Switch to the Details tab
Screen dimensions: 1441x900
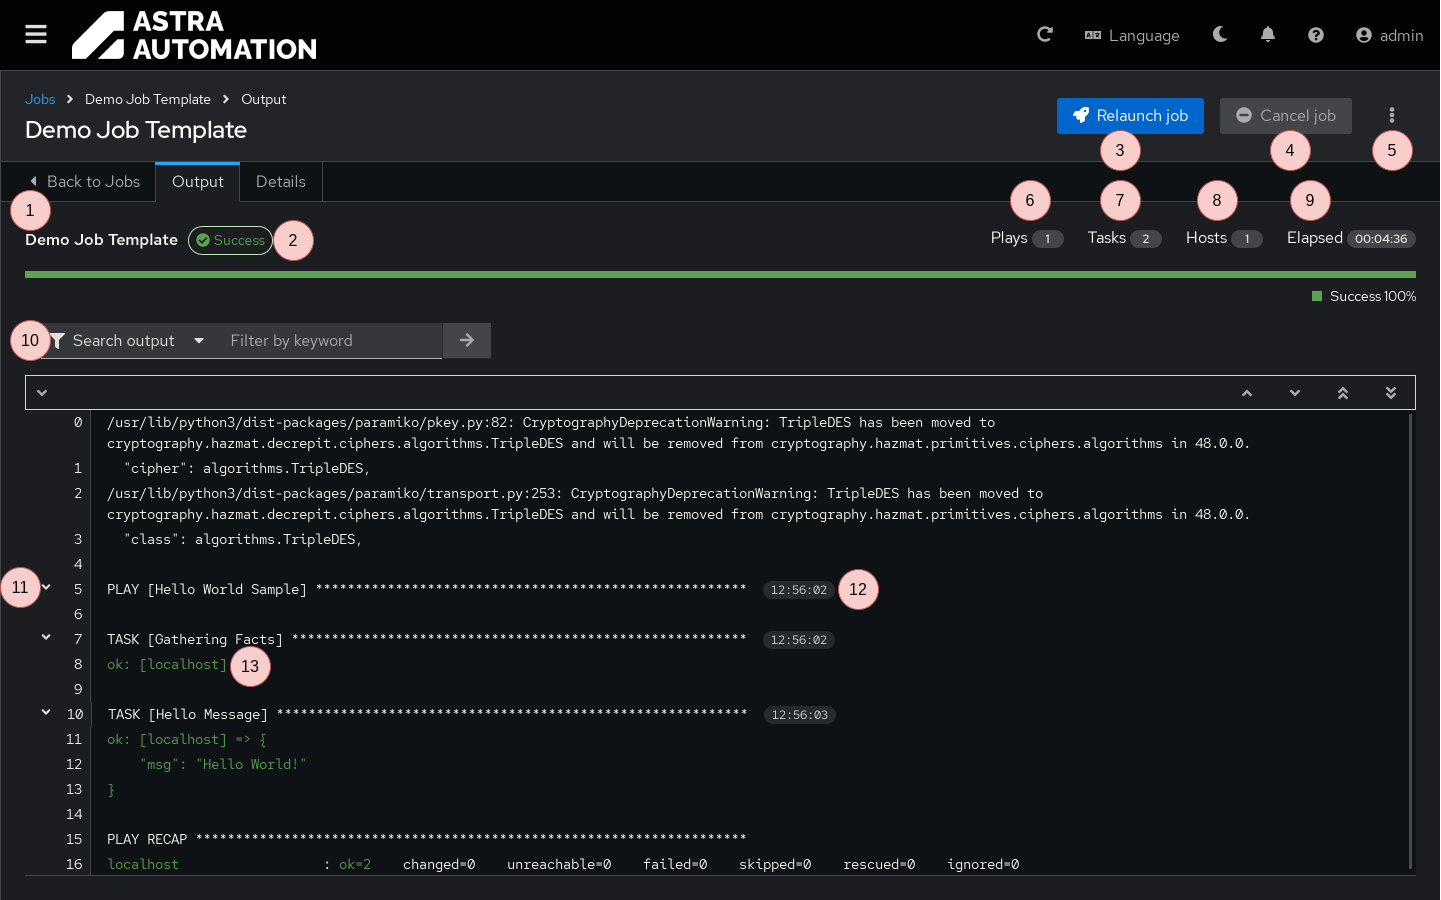coord(281,182)
